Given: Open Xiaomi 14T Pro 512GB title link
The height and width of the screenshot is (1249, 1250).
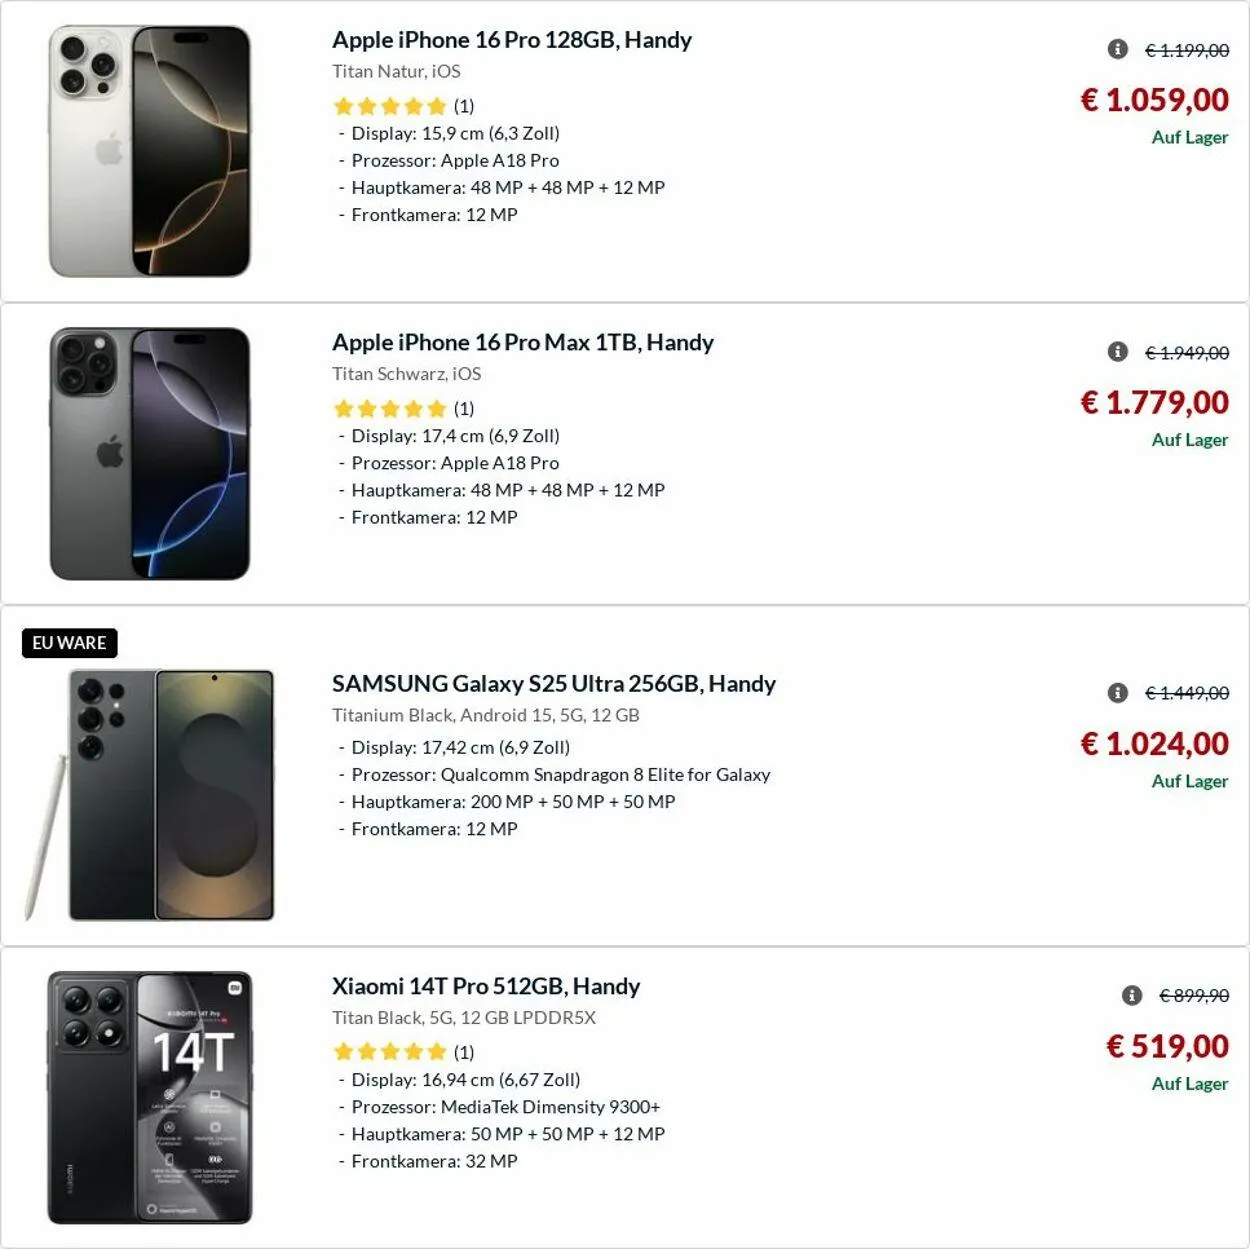Looking at the screenshot, I should point(485,987).
